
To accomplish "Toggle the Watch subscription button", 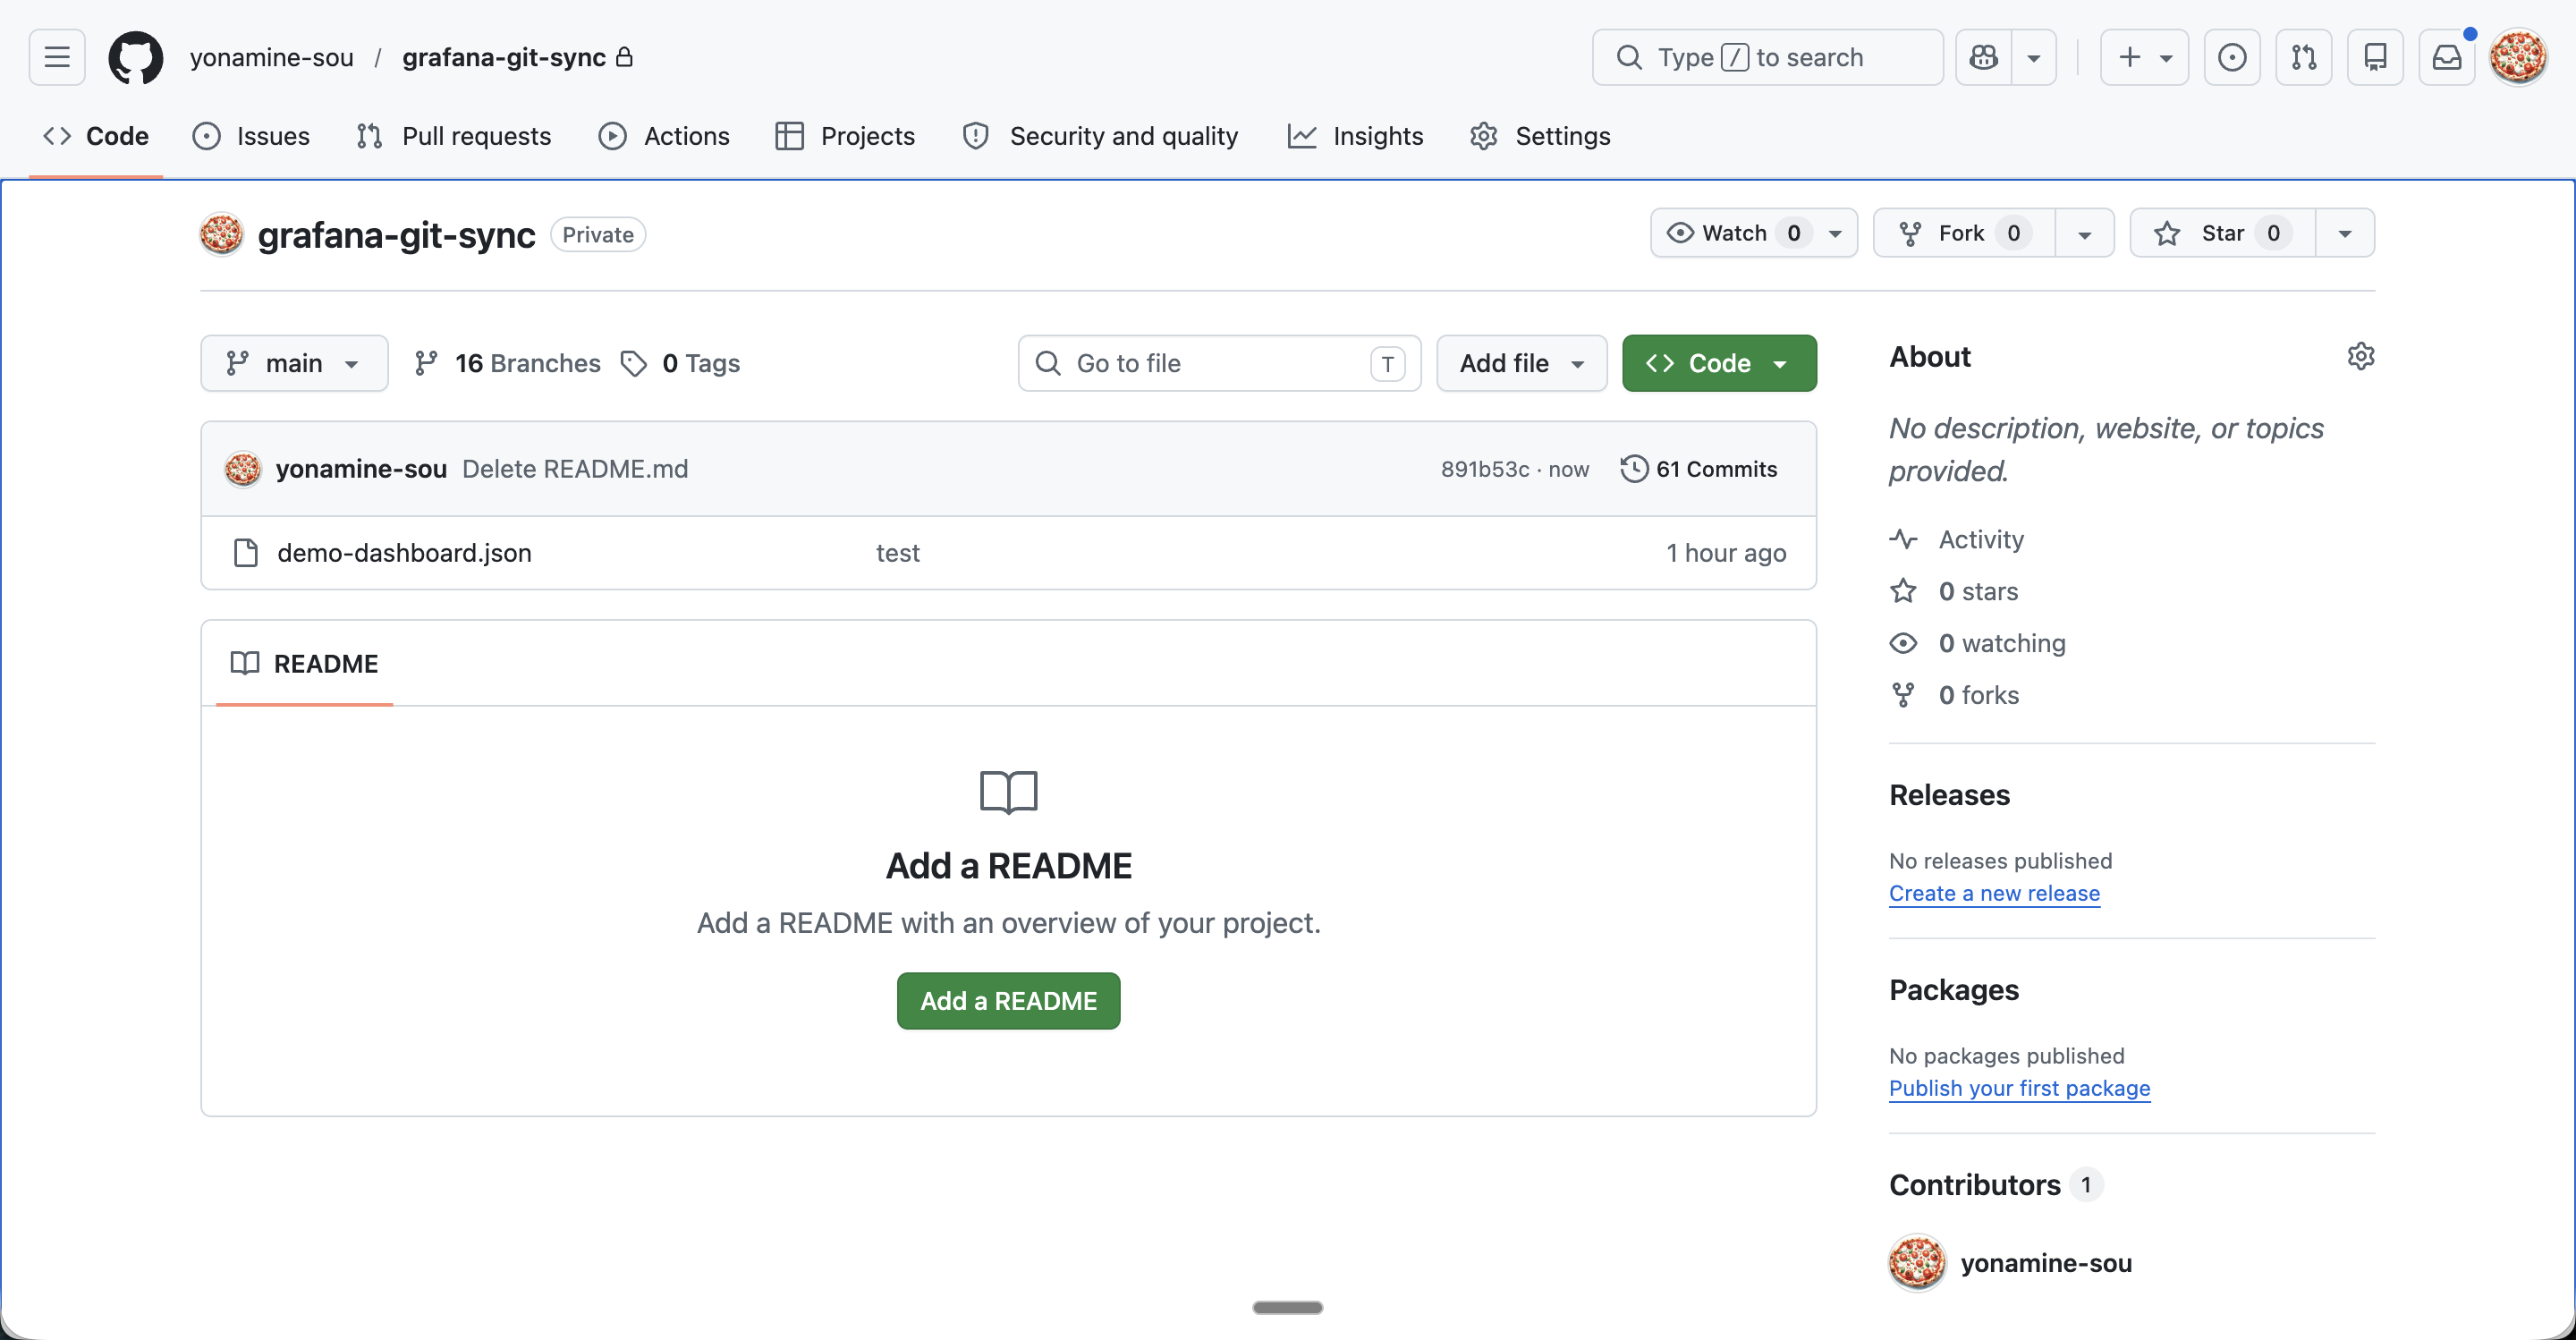I will pos(1735,233).
